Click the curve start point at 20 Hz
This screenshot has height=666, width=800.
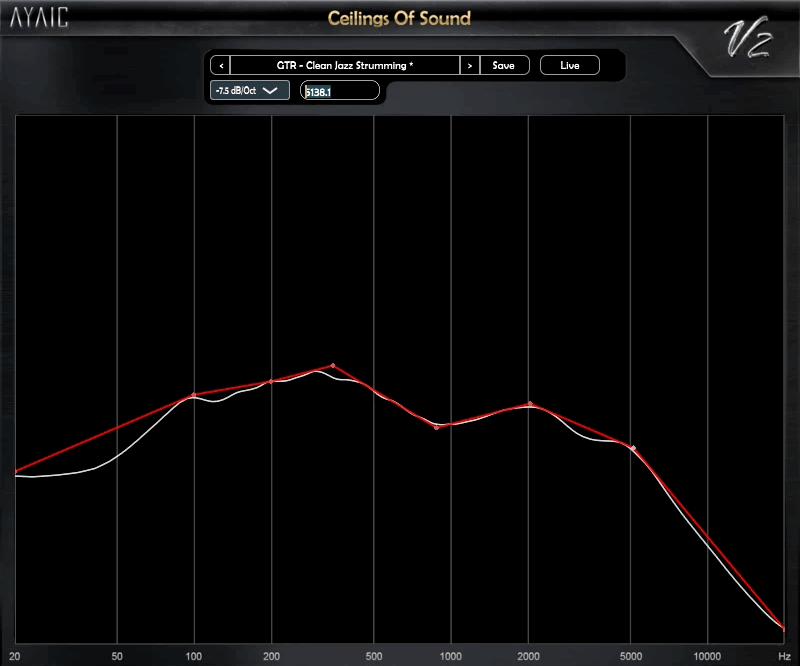pos(17,471)
